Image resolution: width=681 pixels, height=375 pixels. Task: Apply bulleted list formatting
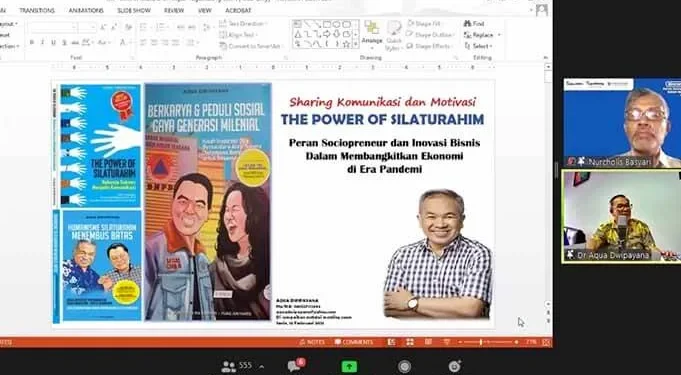(145, 27)
